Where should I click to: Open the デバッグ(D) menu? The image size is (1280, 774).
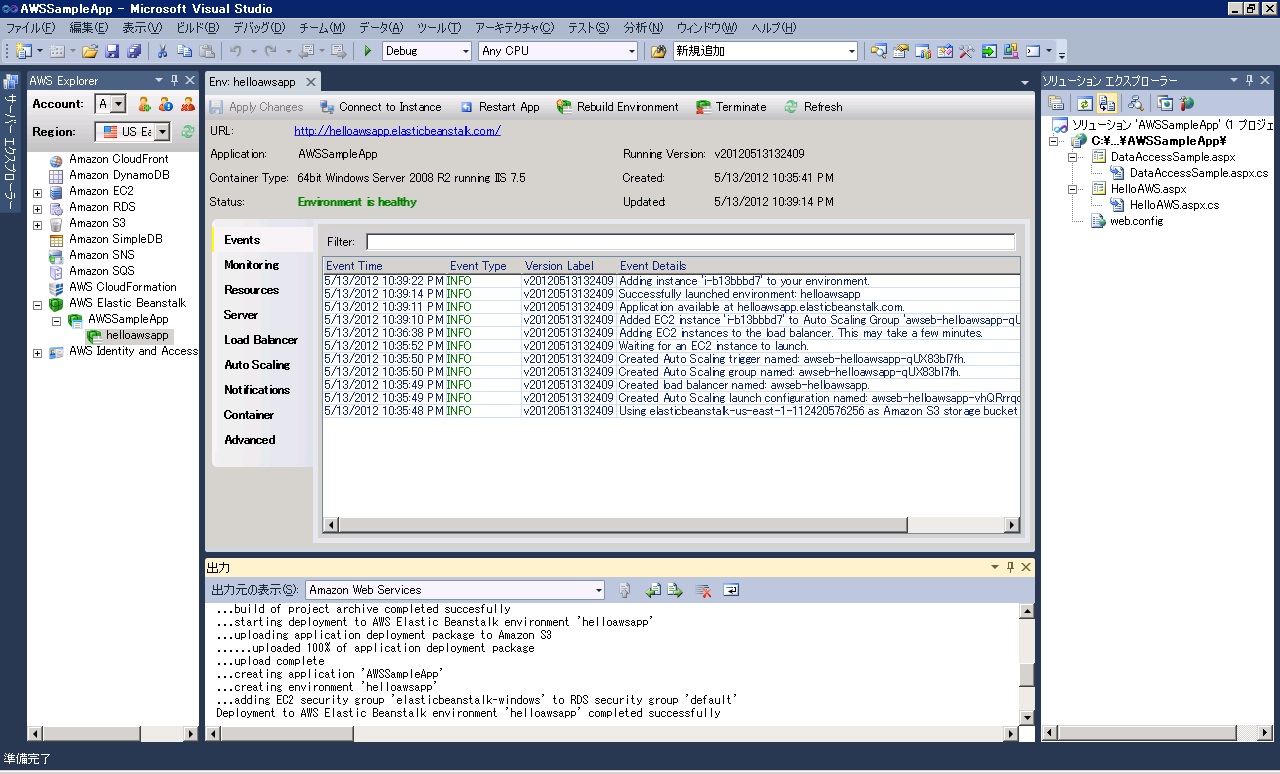click(x=258, y=28)
